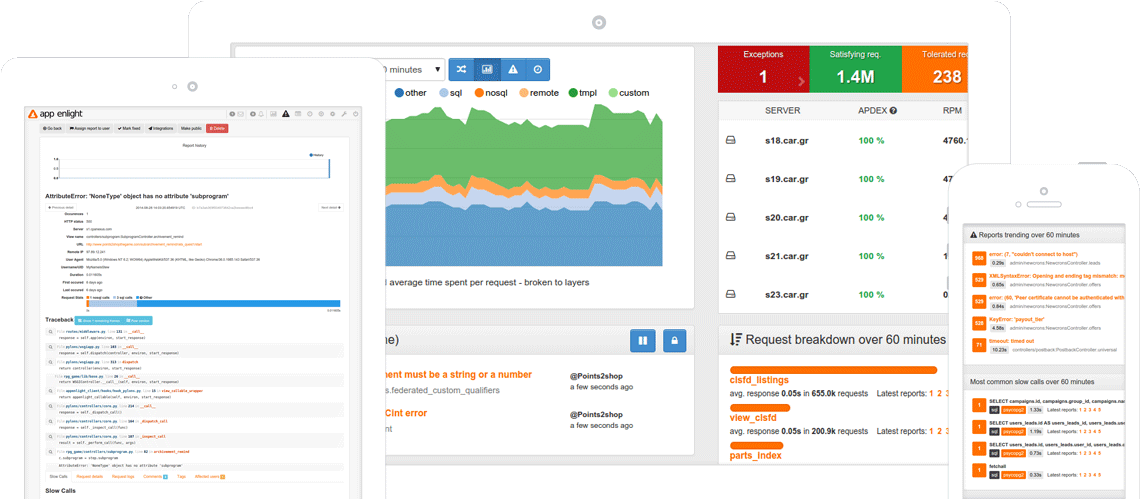Image resolution: width=1140 pixels, height=499 pixels.
Task: Open the red Exceptions tile
Action: pos(763,69)
